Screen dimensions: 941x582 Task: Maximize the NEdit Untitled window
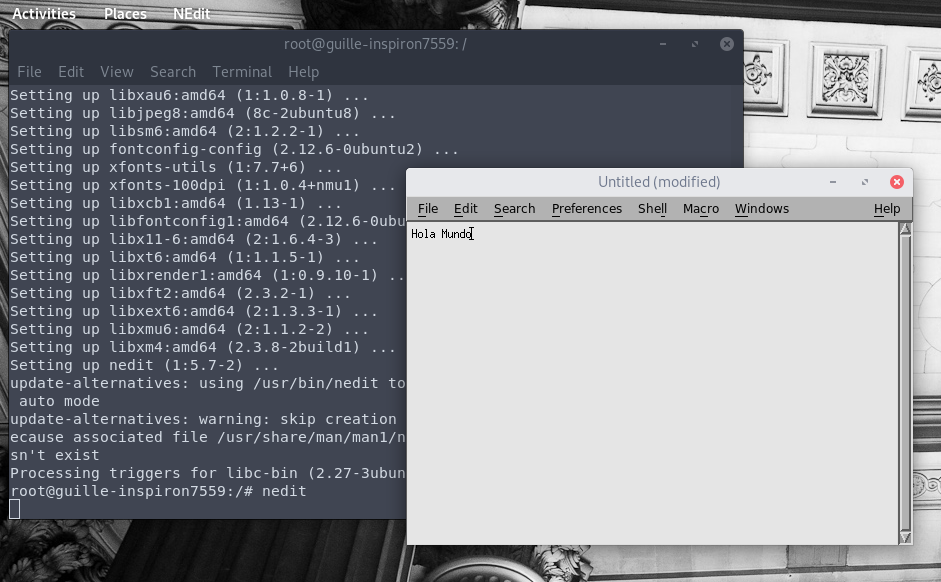[865, 182]
